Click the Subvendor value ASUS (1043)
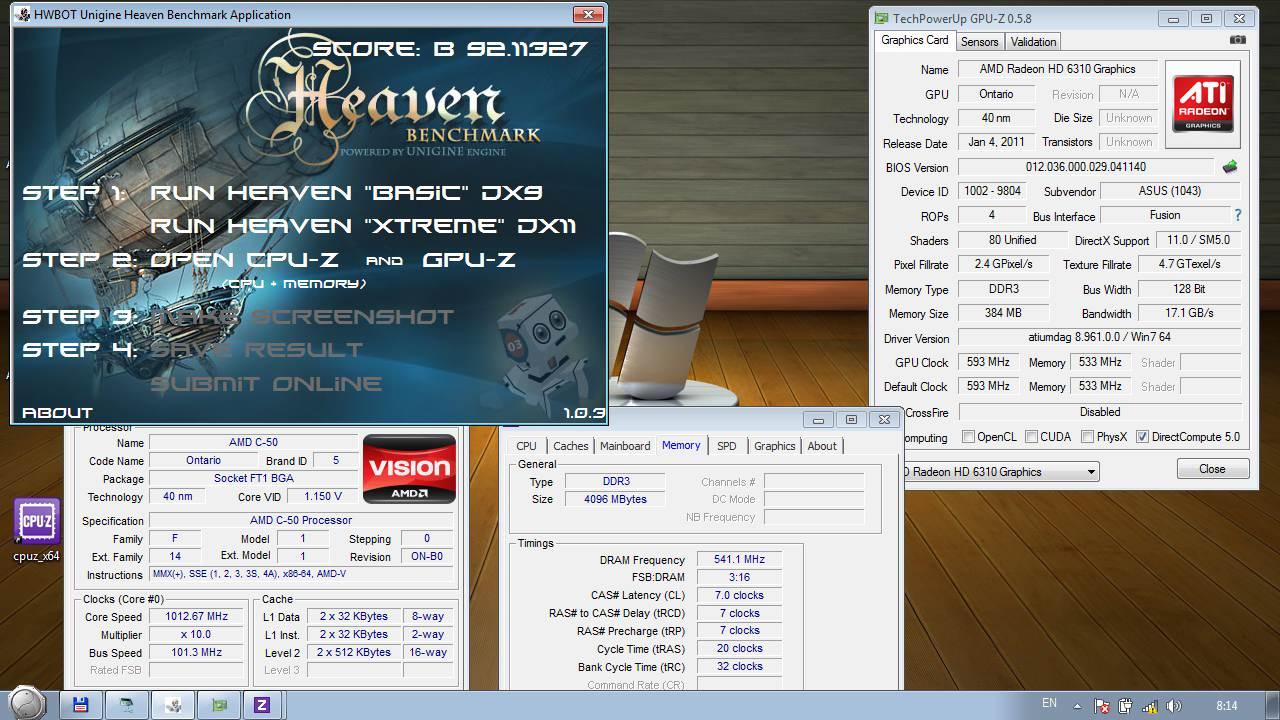Screen dimensions: 1280x720 (1170, 191)
